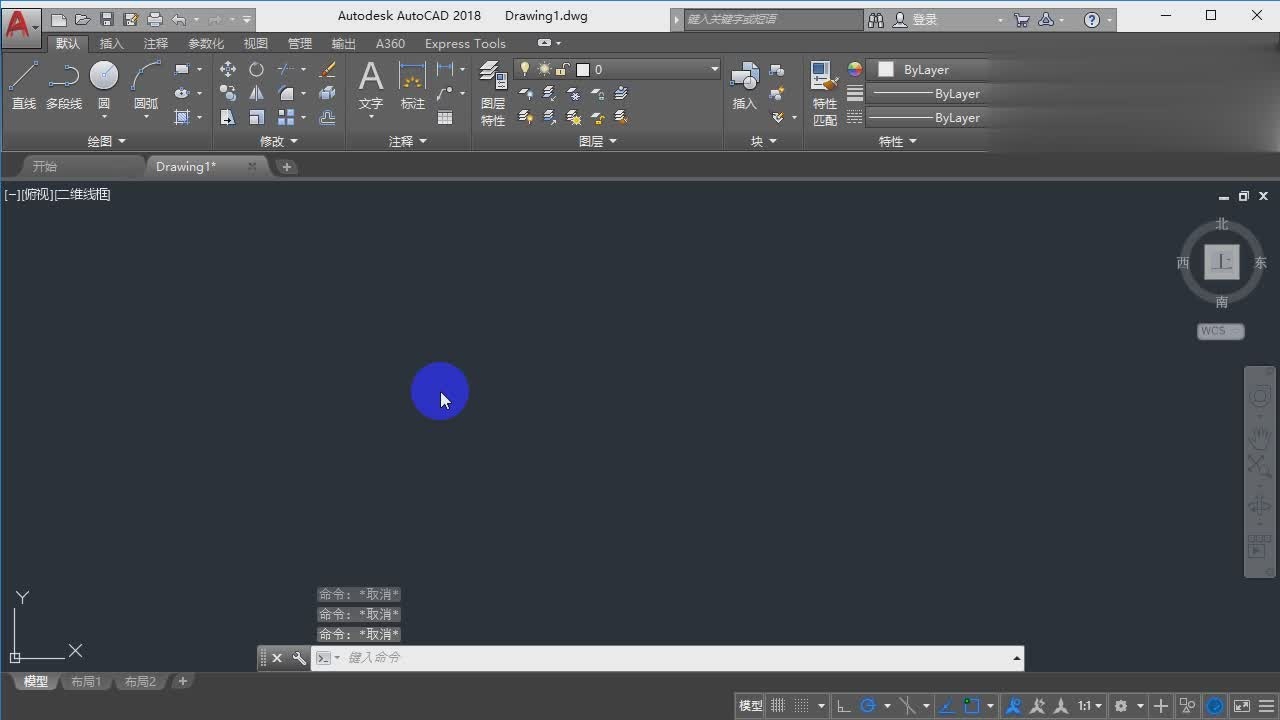The width and height of the screenshot is (1280, 720).
Task: Toggle layer lock padlock icon
Action: click(562, 70)
